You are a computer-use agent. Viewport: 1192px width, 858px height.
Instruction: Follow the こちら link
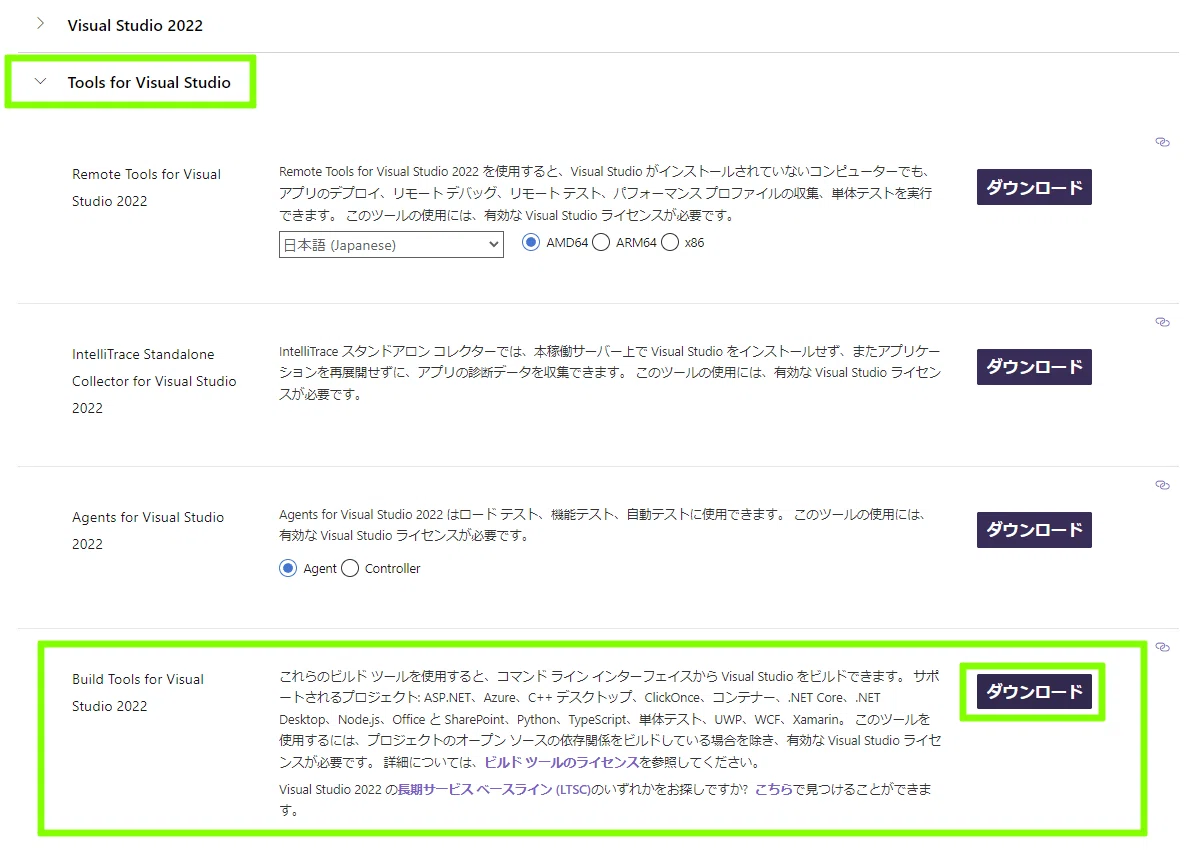[x=774, y=790]
